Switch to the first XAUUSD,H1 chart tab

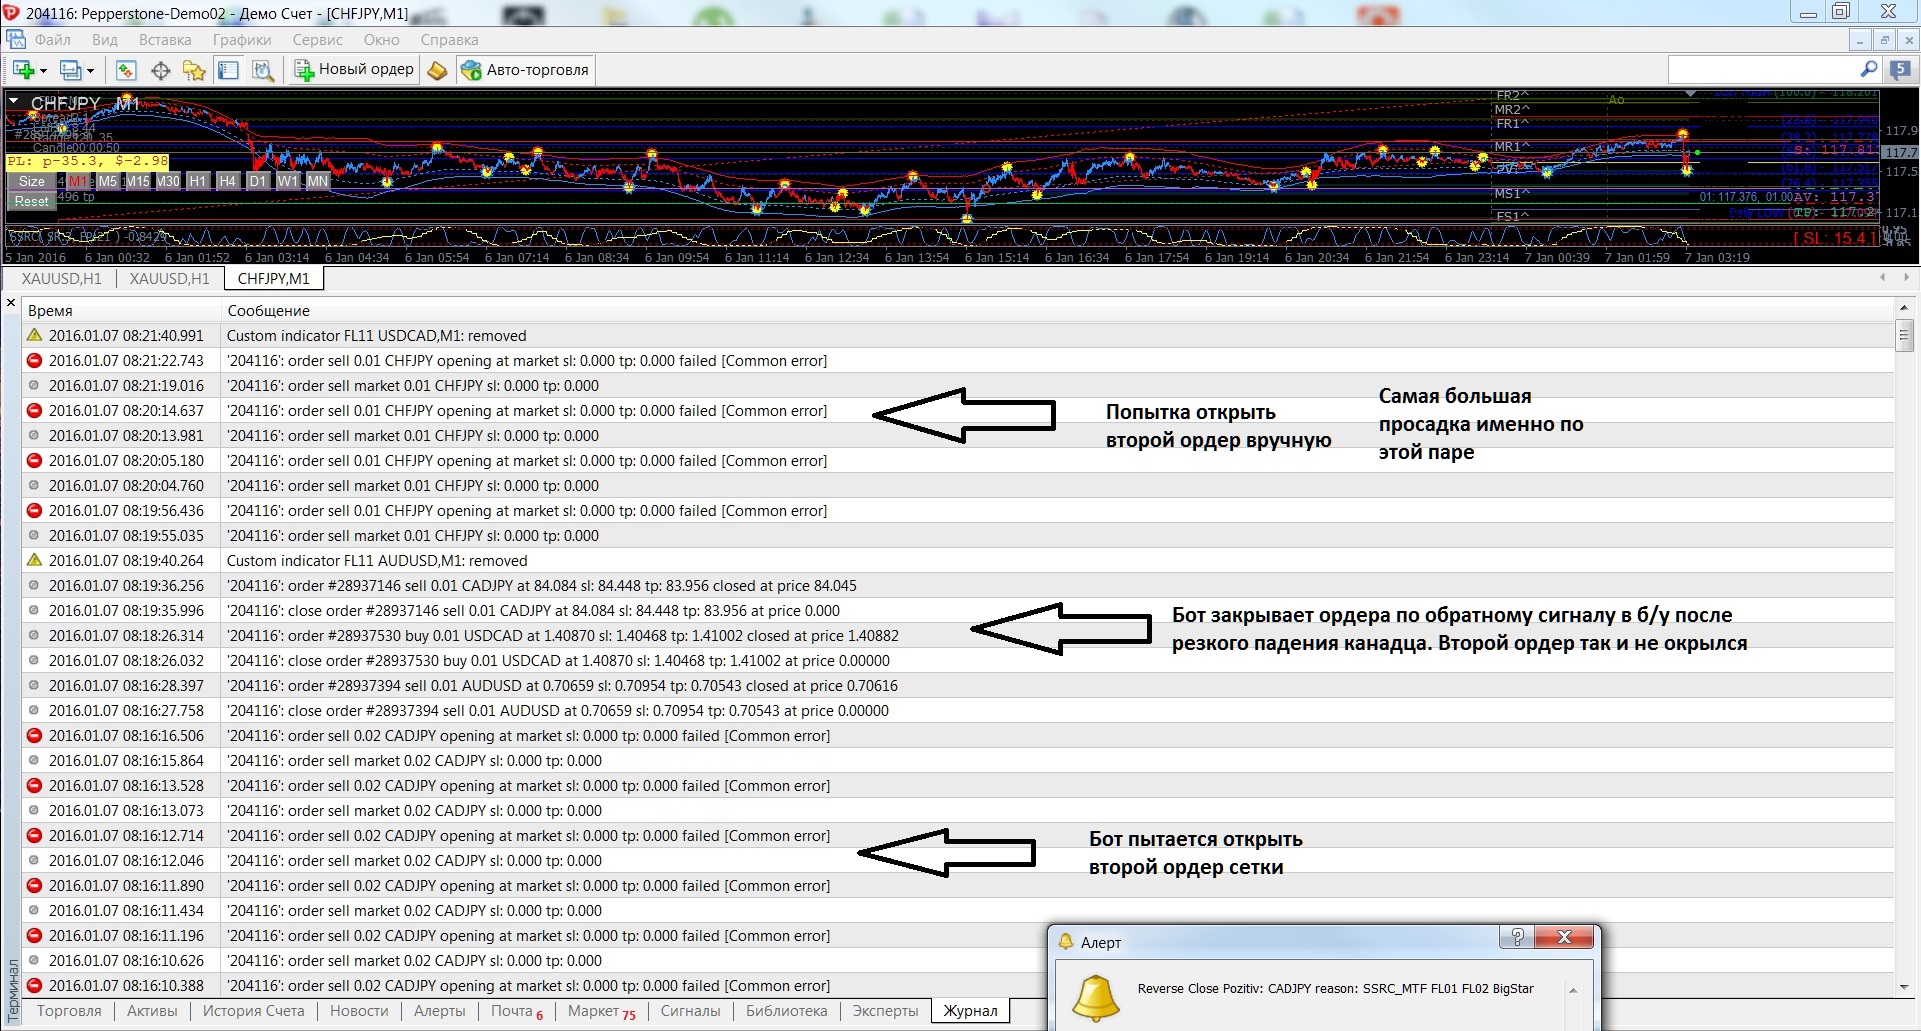tap(61, 278)
